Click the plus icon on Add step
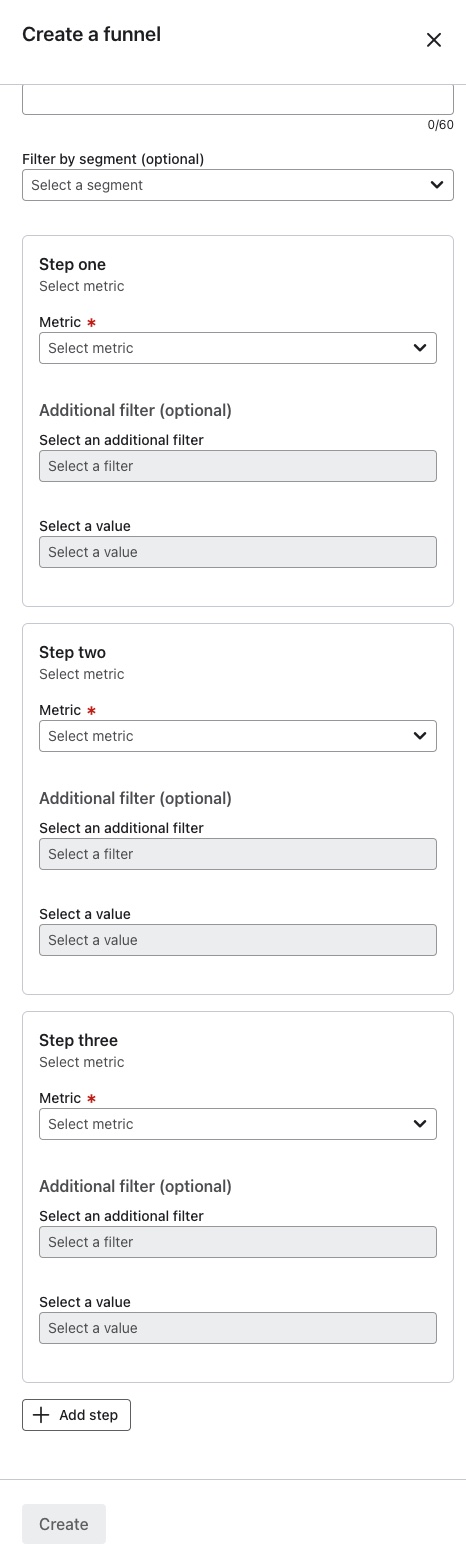Viewport: 466px width, 1544px height. click(x=41, y=1415)
